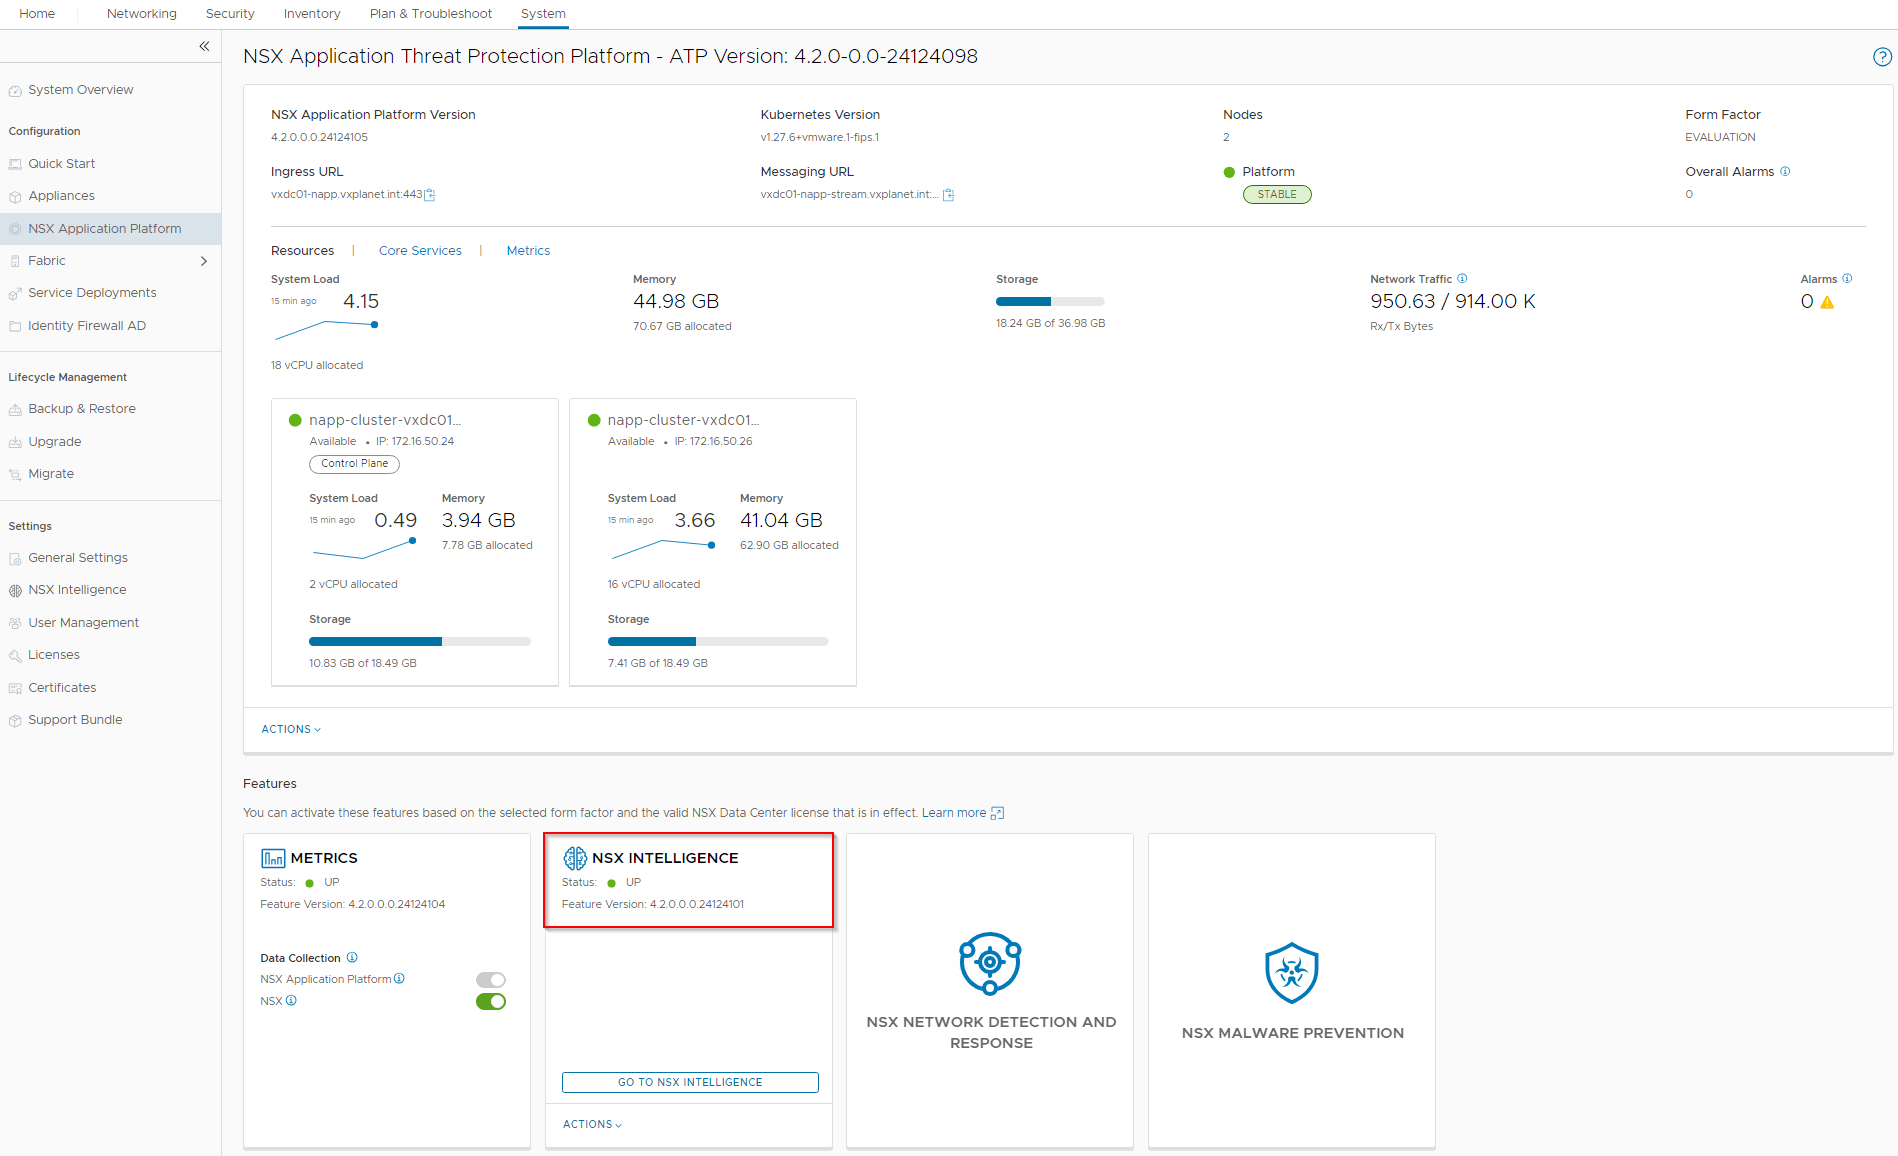
Task: Collapse the sidebar with double-chevron icon
Action: (x=204, y=46)
